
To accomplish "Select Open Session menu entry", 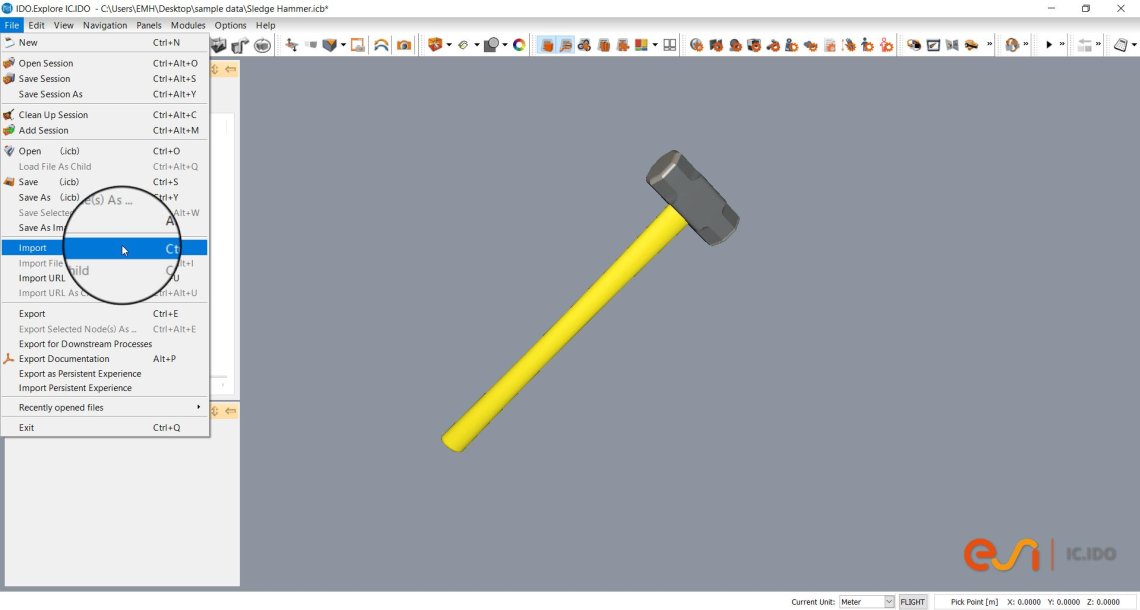I will pyautogui.click(x=105, y=63).
